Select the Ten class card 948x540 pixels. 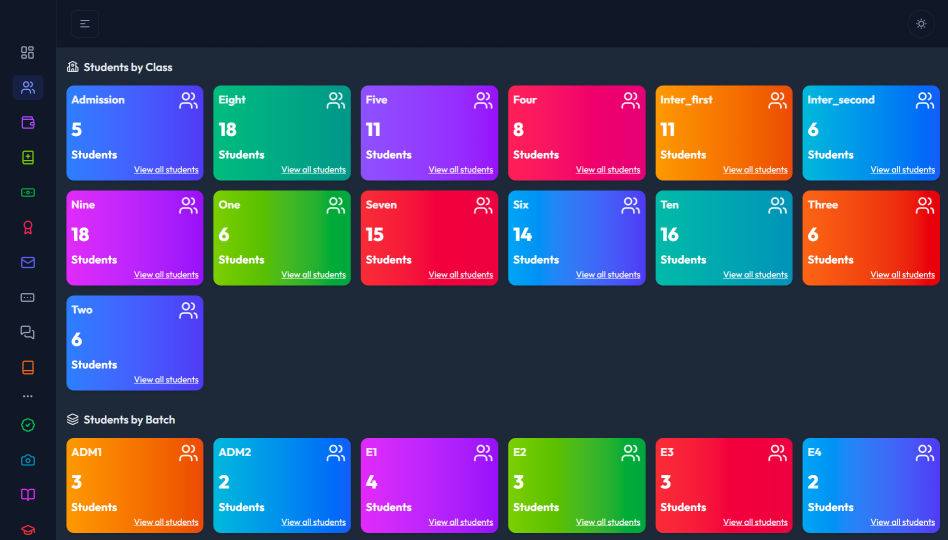(723, 237)
